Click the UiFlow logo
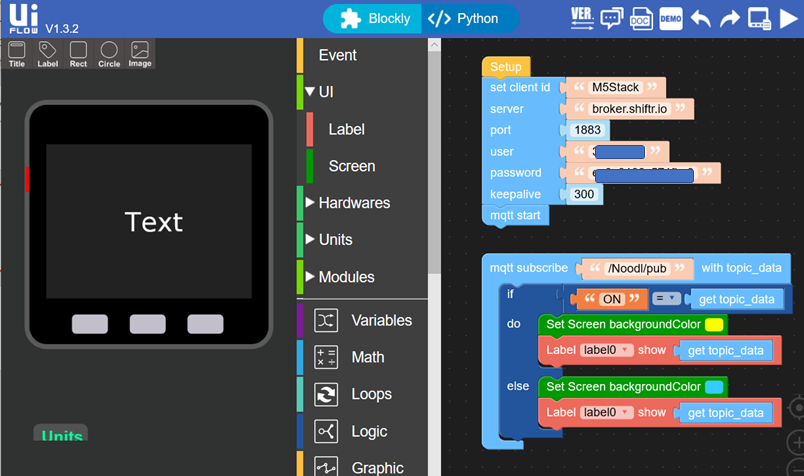This screenshot has width=804, height=476. [x=23, y=18]
